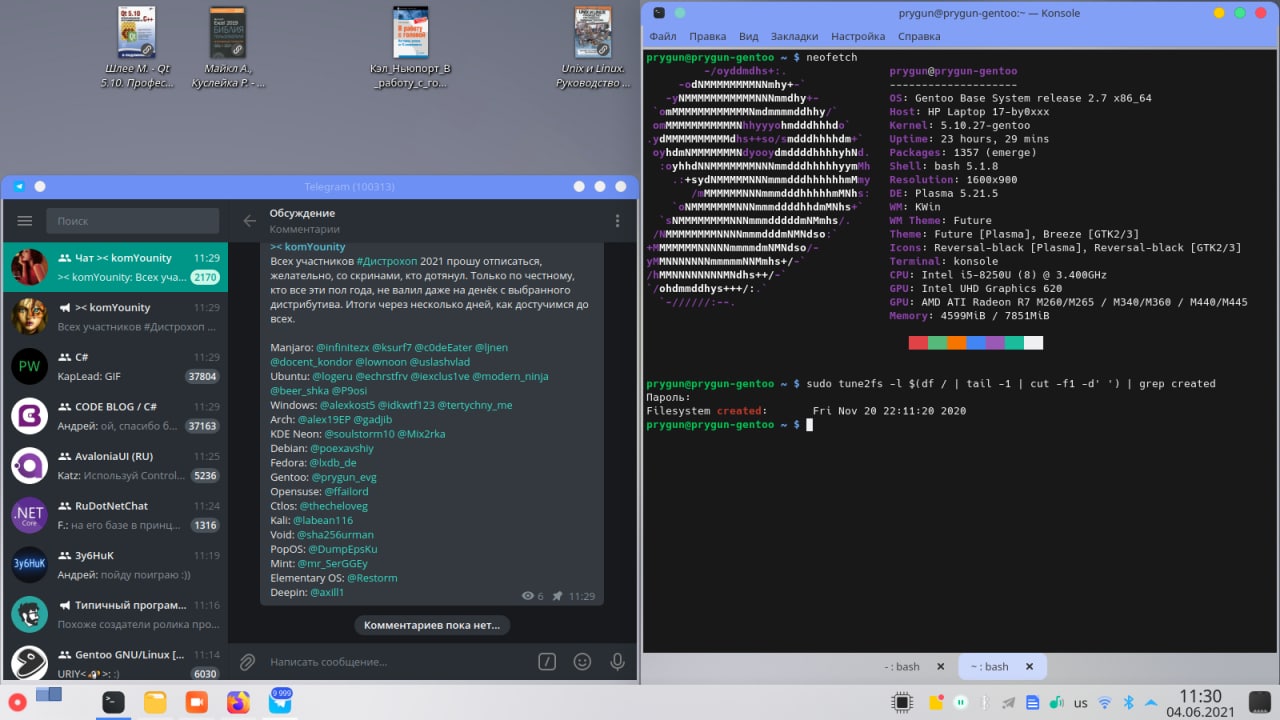Open Telegram hamburger main menu
Viewport: 1280px width, 720px height.
click(25, 221)
